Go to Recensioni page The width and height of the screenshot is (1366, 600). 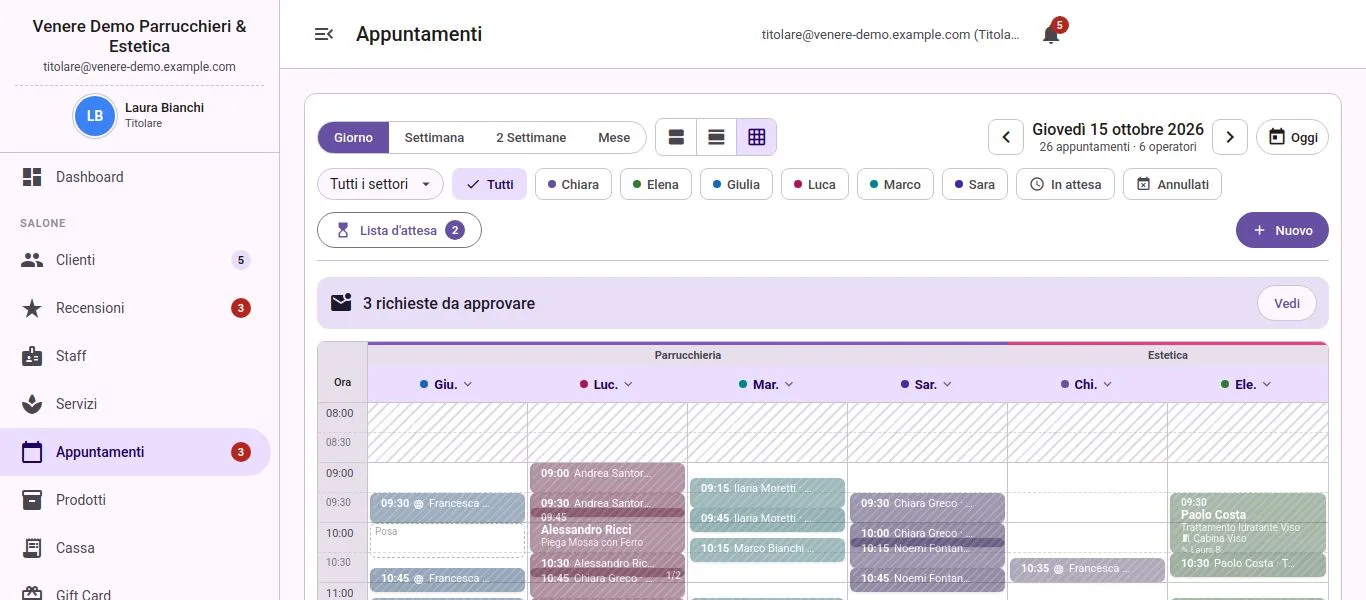point(135,308)
